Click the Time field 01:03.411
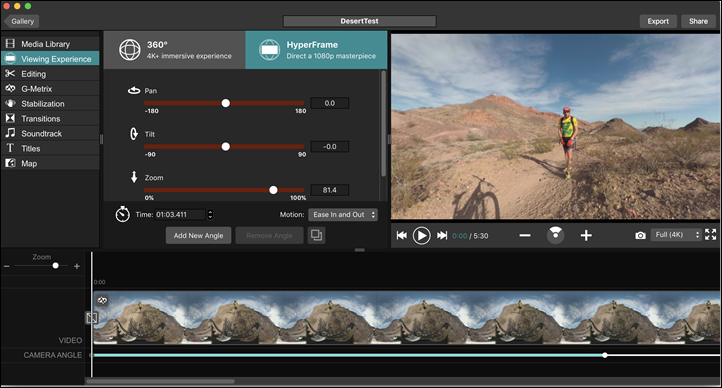Viewport: 722px width, 388px height. [180, 214]
